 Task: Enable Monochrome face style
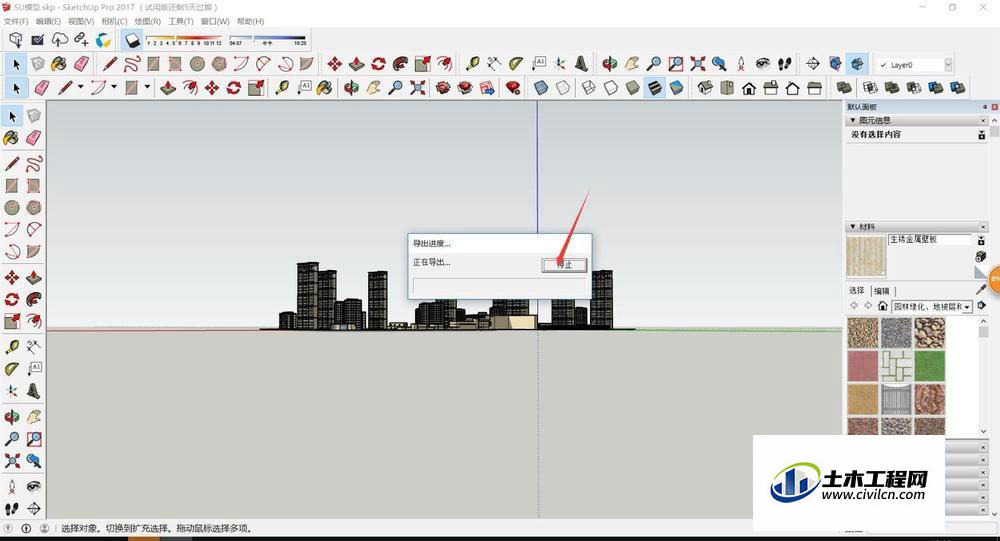677,87
